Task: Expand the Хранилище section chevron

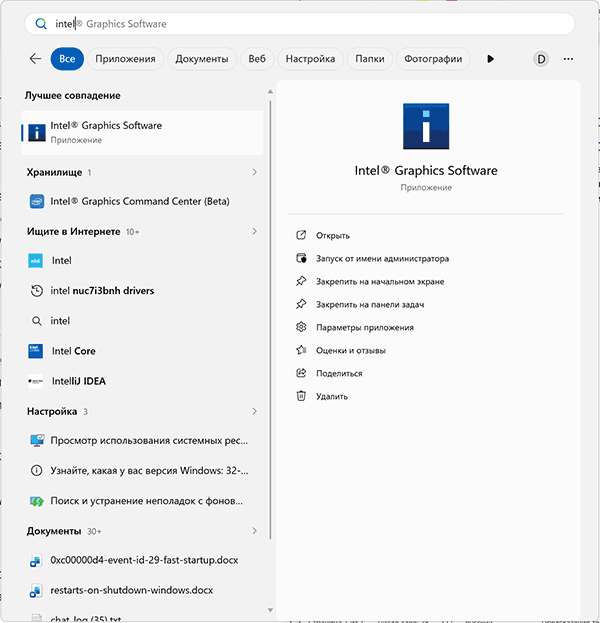Action: 255,172
